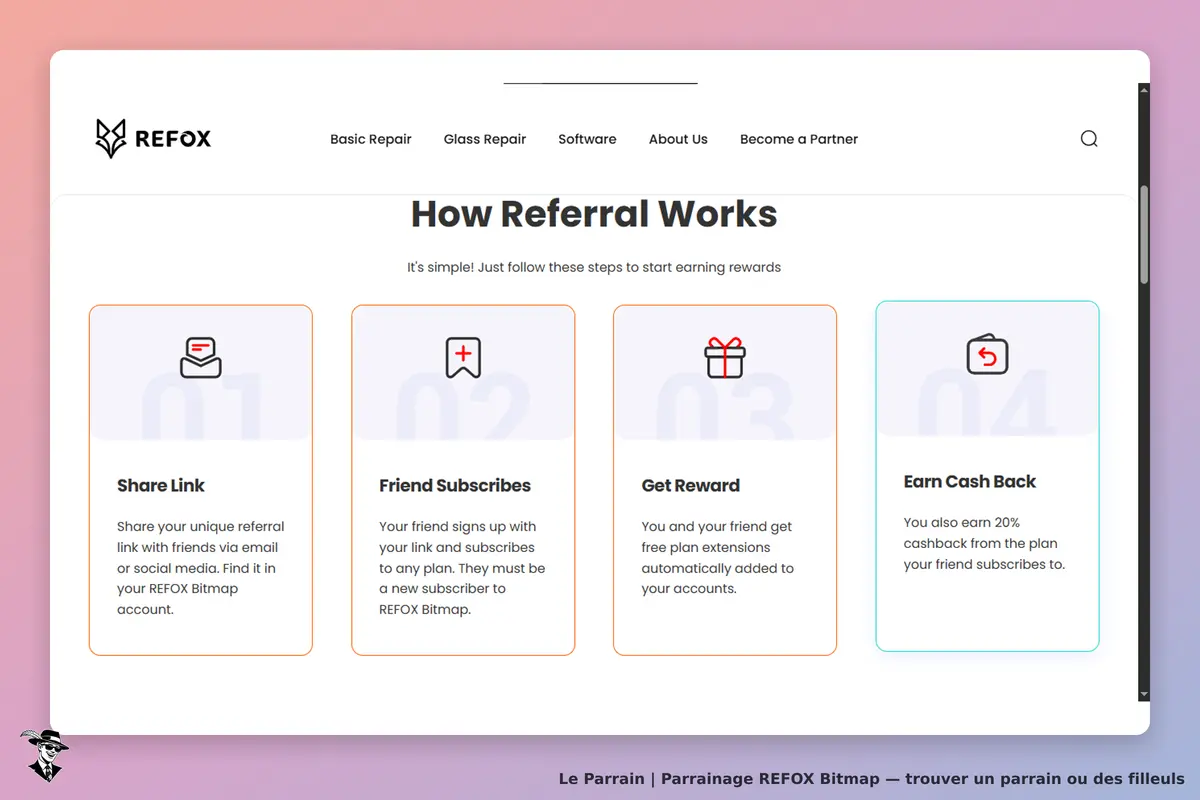Click the Share Link description paragraph
This screenshot has width=1200, height=800.
point(201,568)
